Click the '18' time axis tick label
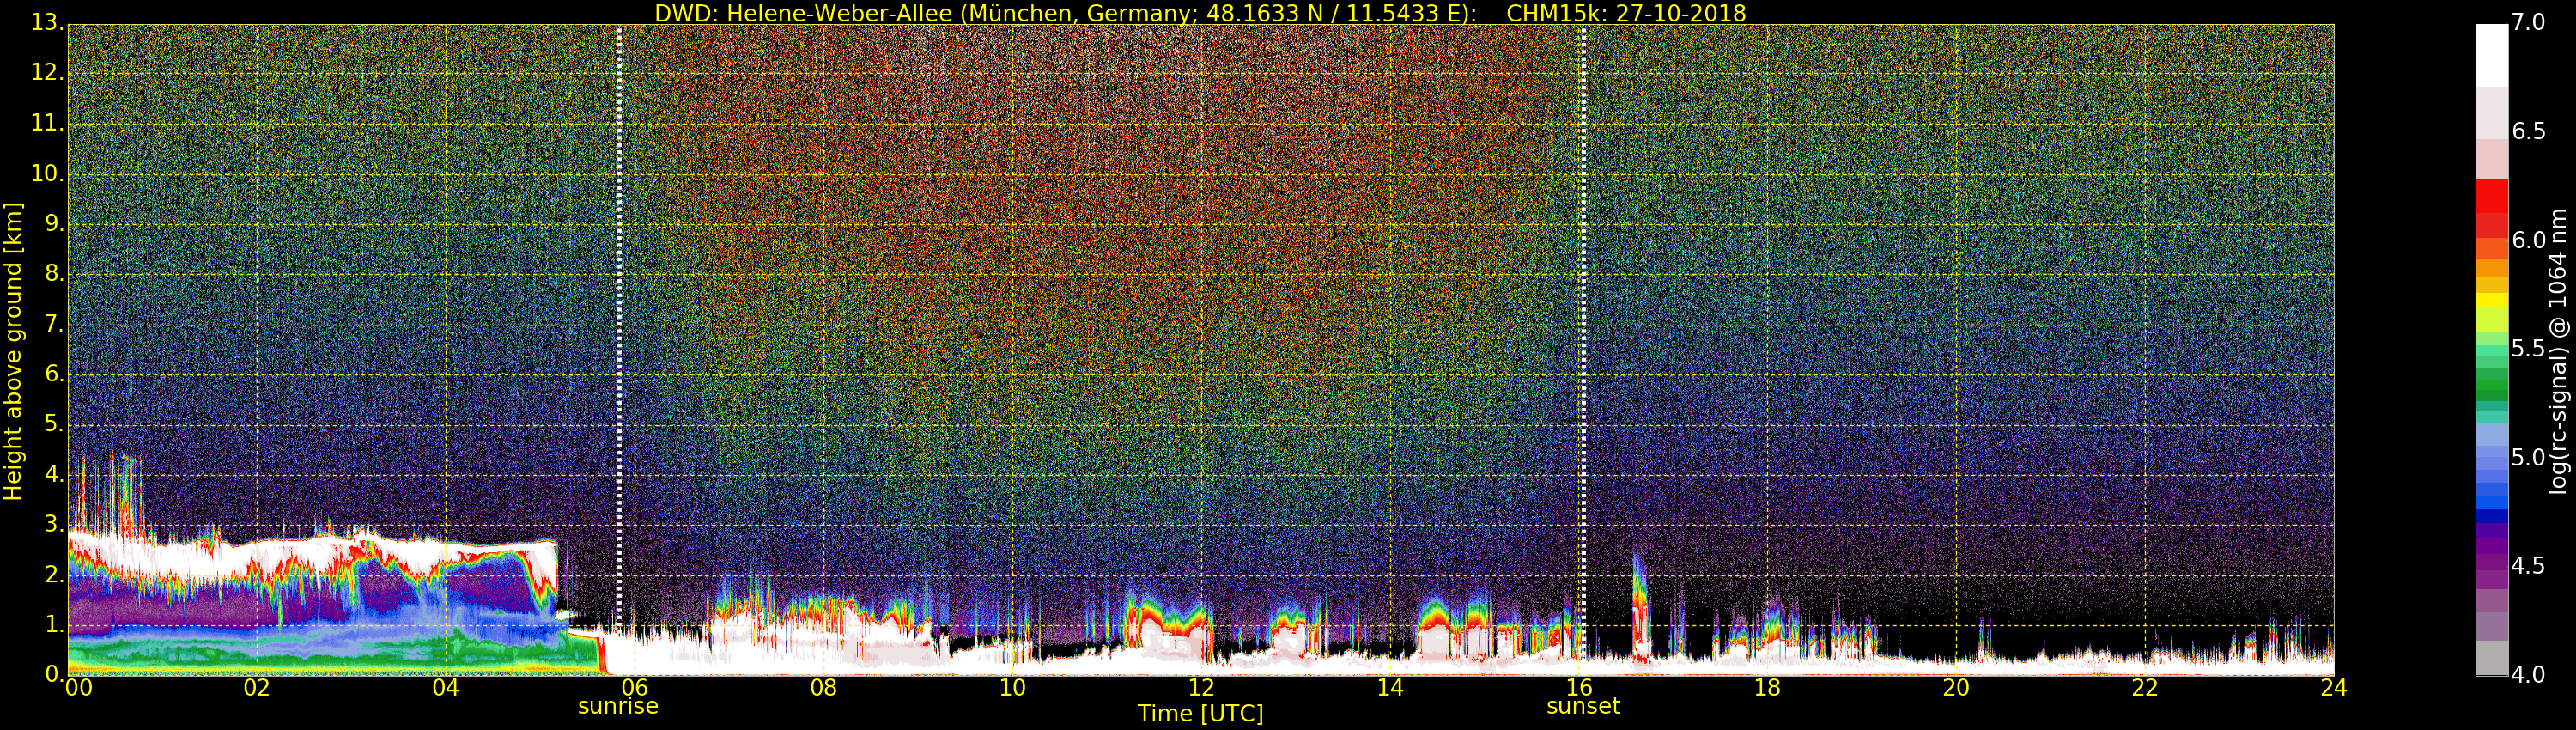 tap(1768, 688)
